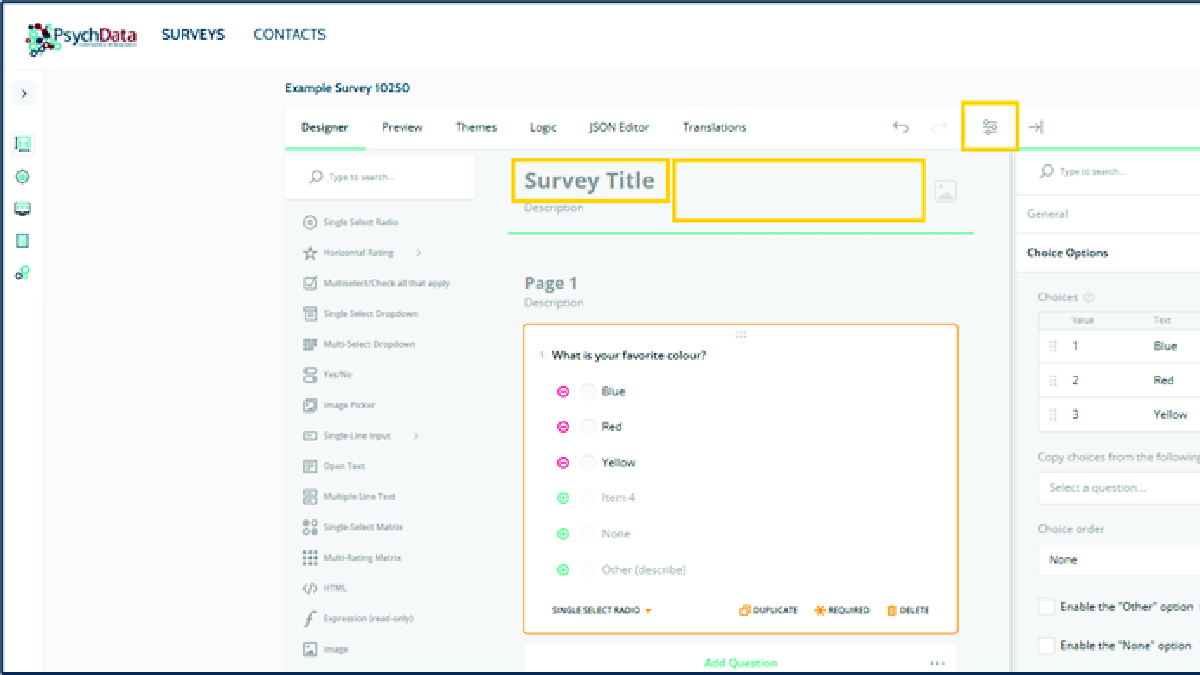Screen dimensions: 1200x675
Task: Open Copy choices Select a question dropdown
Action: [x=1118, y=488]
